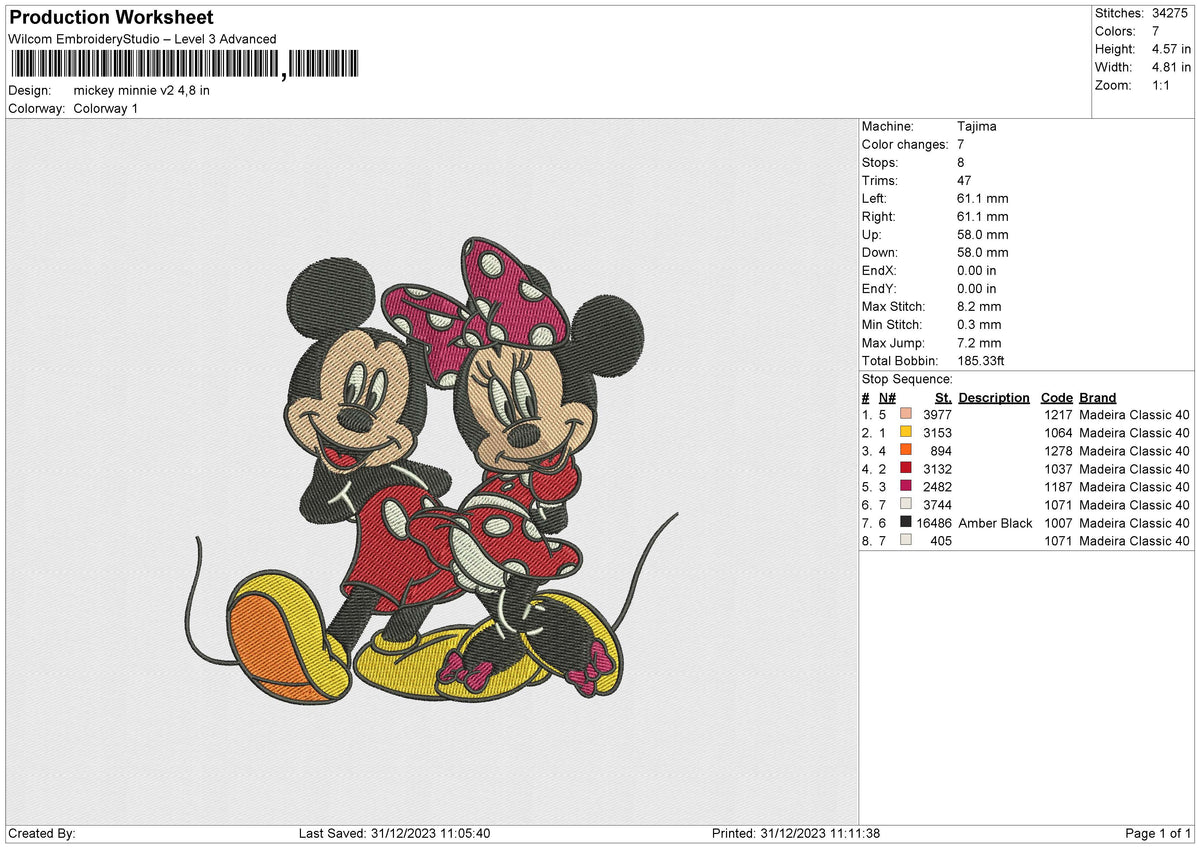Image resolution: width=1200 pixels, height=848 pixels.
Task: Click the Trims value 47
Action: click(x=964, y=180)
